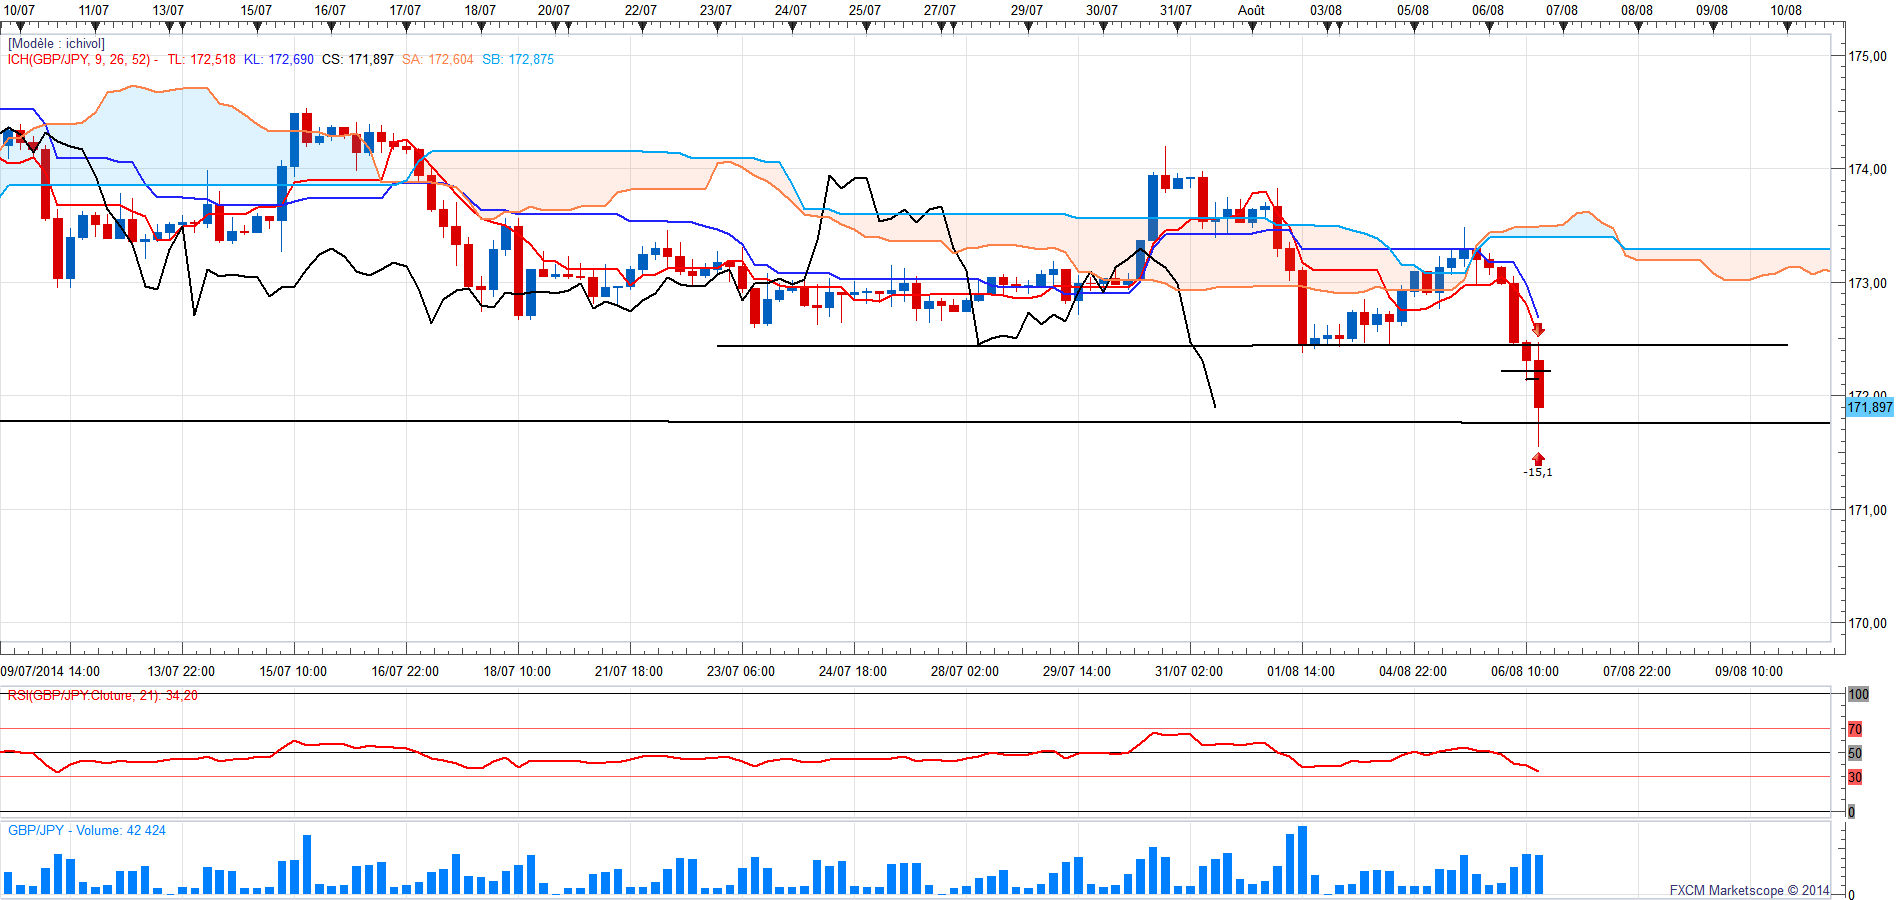1903x900 pixels.
Task: Select the ICH(GBP/JPY, 9, 26, 52) indicator label
Action: coord(81,60)
